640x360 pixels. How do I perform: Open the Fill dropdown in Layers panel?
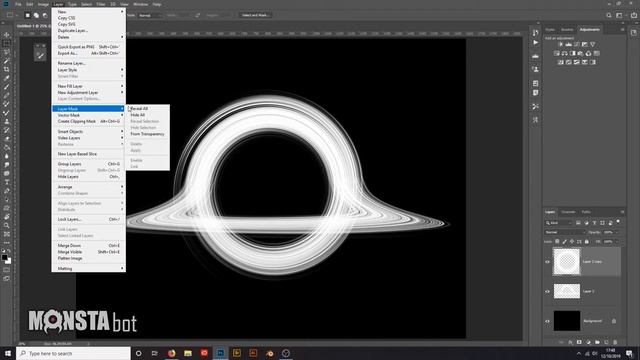click(617, 242)
